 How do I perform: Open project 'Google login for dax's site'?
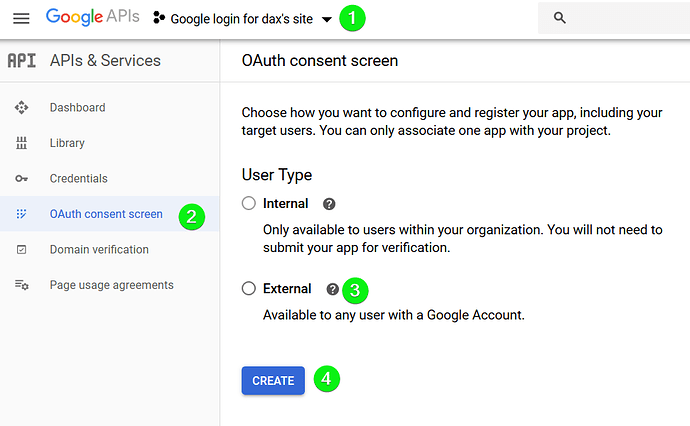point(242,19)
